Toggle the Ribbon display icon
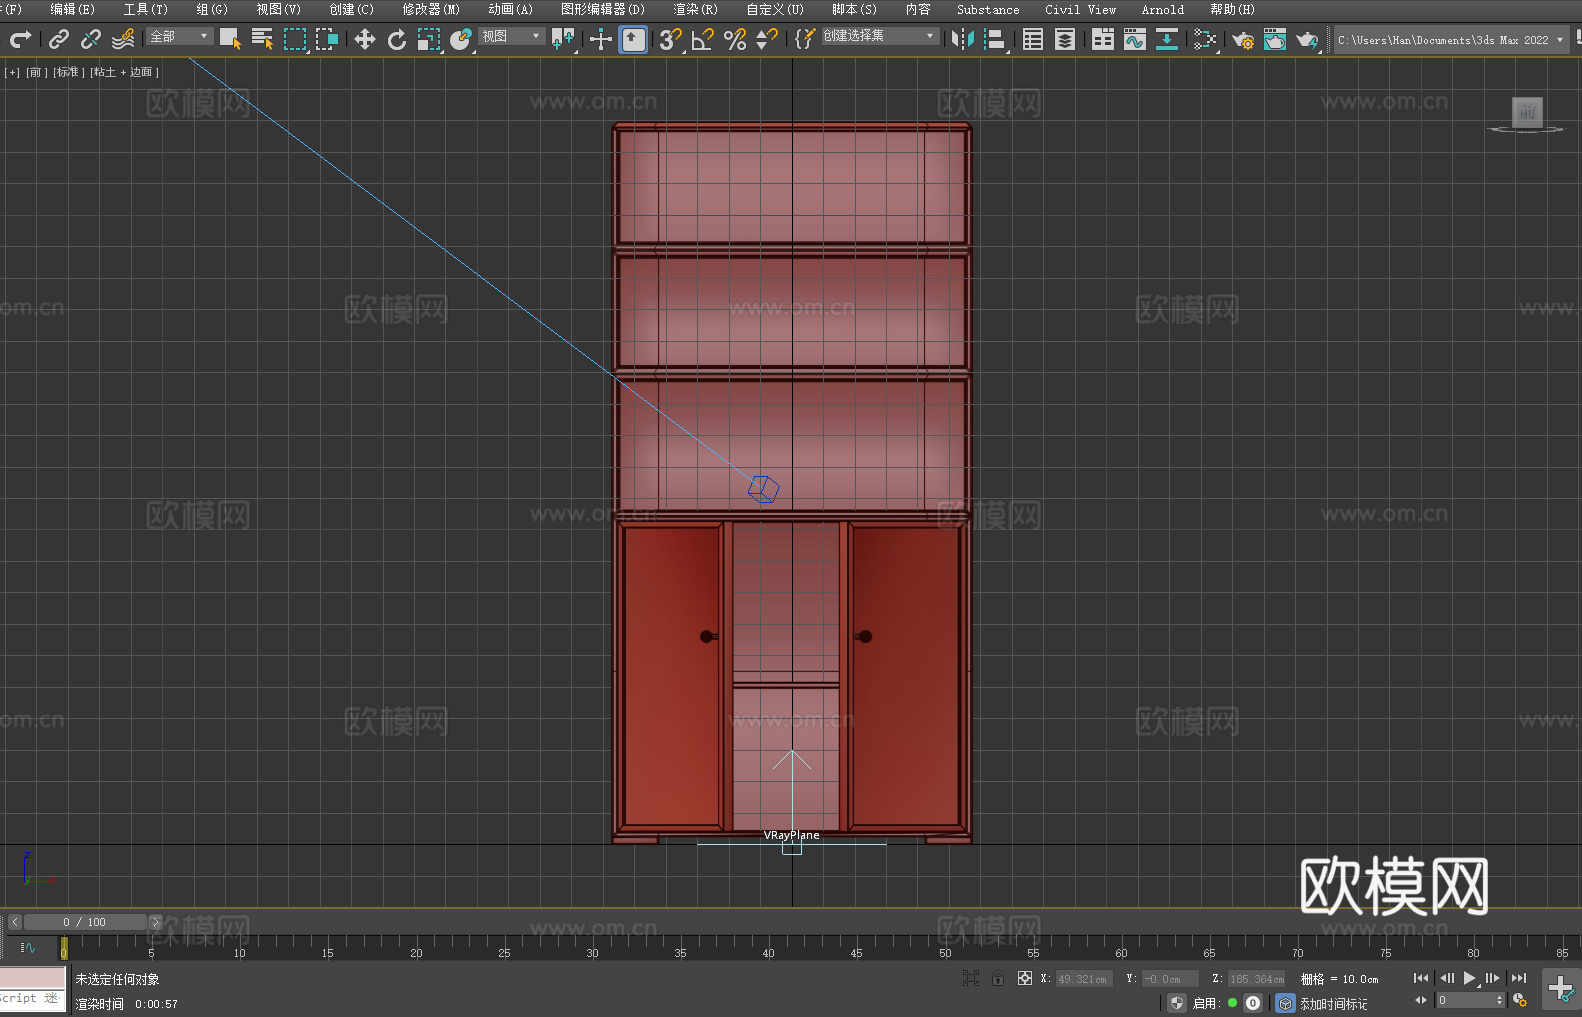This screenshot has width=1582, height=1017. (x=1103, y=39)
